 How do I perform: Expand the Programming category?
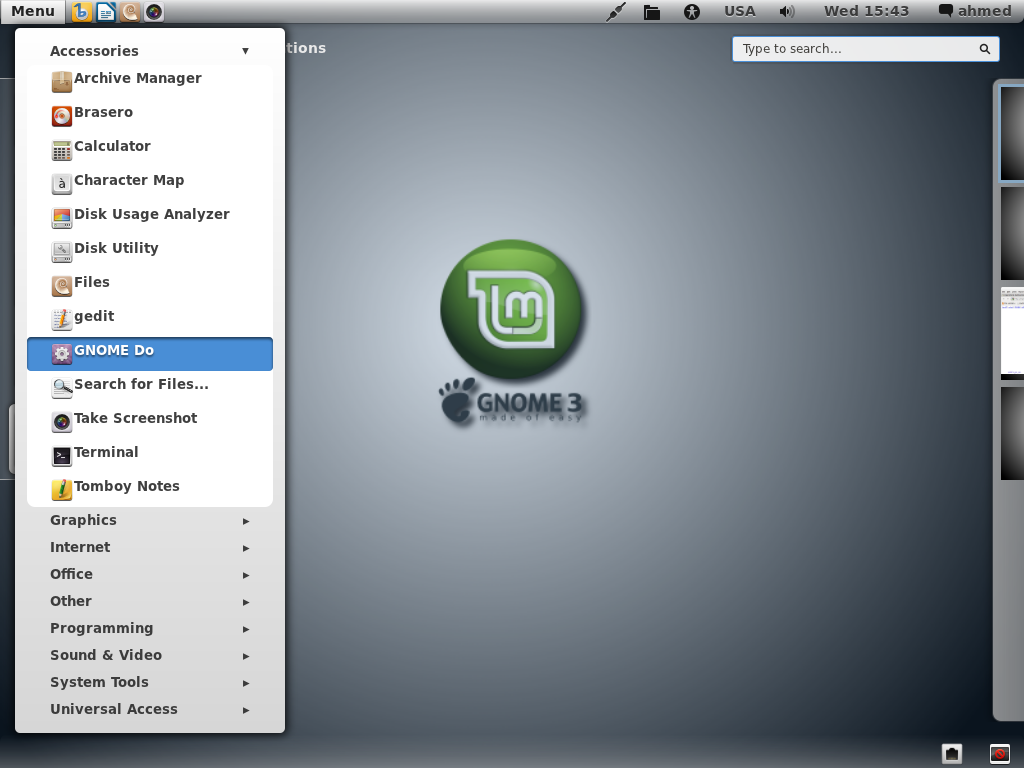(150, 628)
